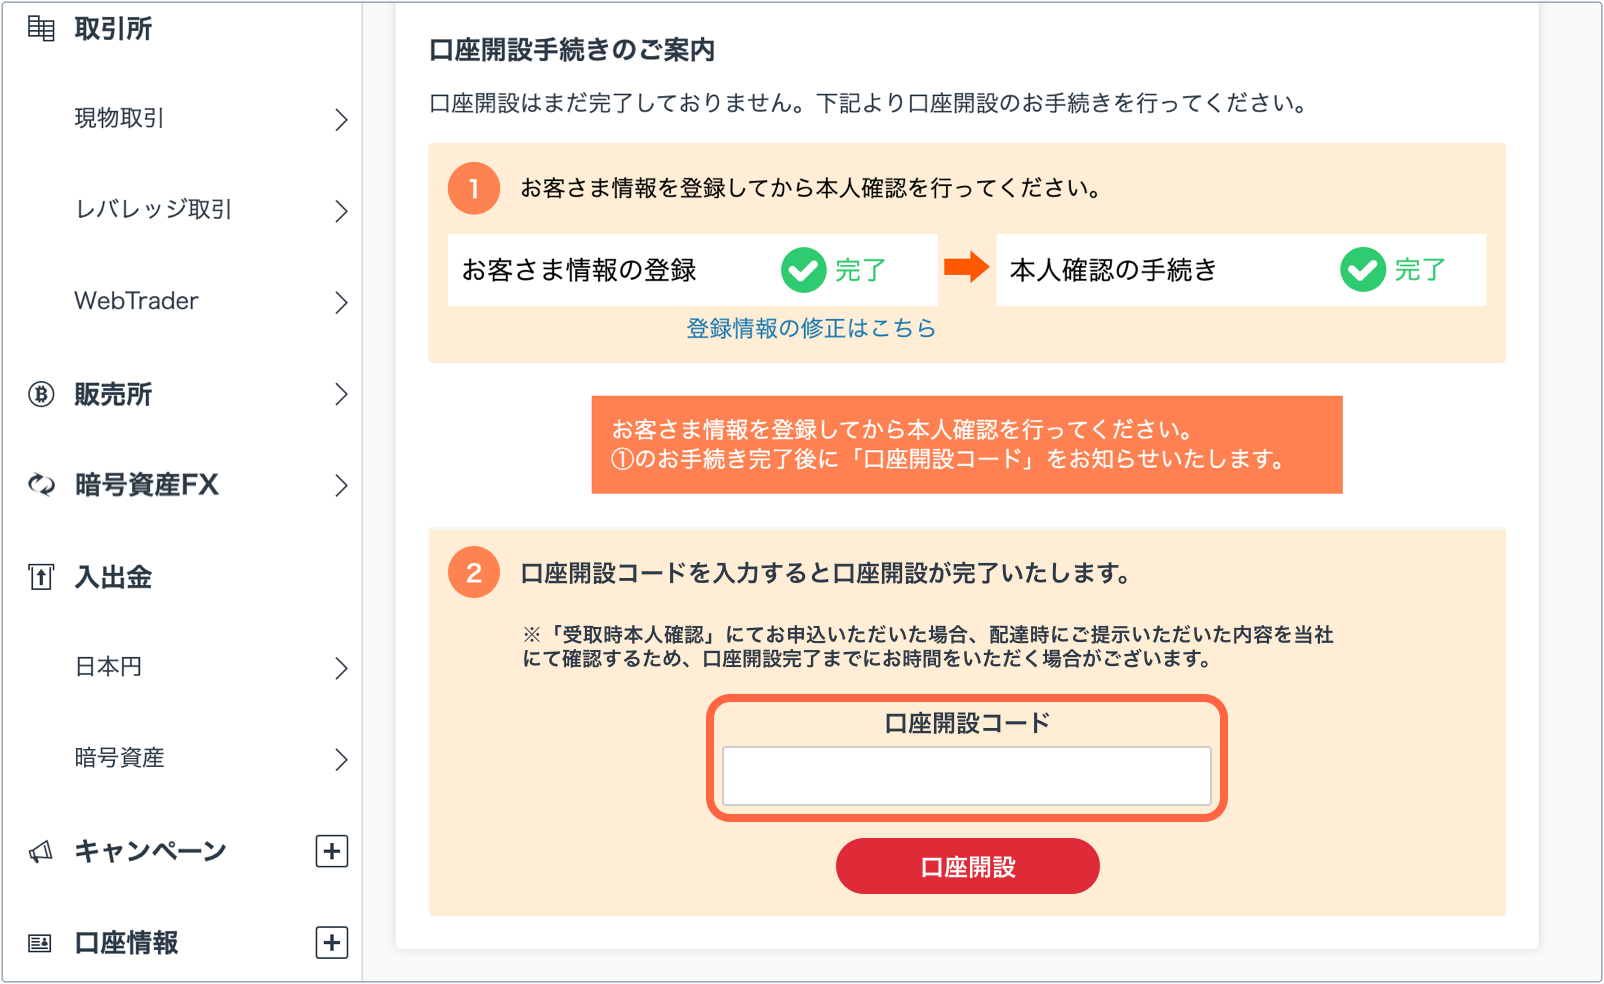Viewport: 1604px width, 984px height.
Task: Click the キャンペーン megaphone icon
Action: click(41, 852)
